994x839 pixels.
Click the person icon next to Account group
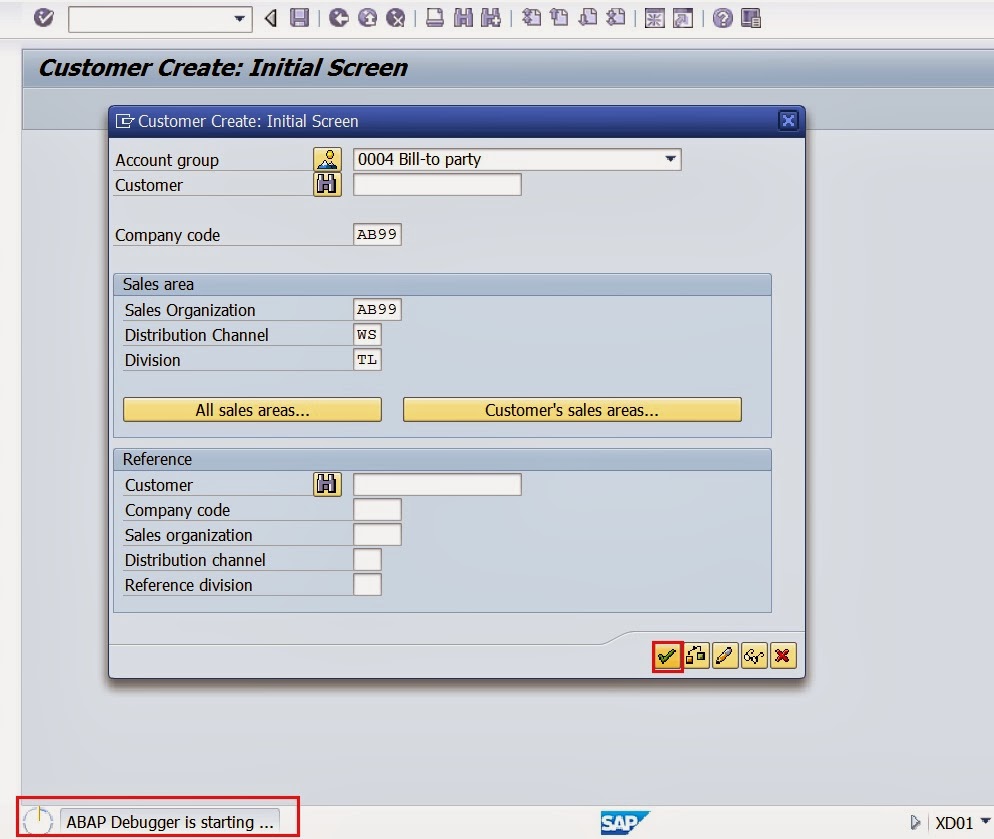click(327, 158)
